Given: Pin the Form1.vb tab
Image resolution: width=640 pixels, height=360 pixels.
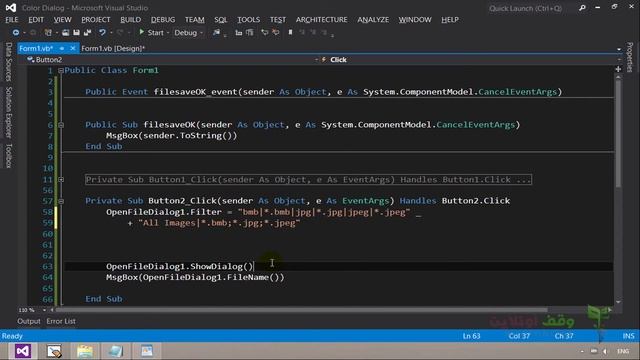Looking at the screenshot, I should tap(62, 48).
